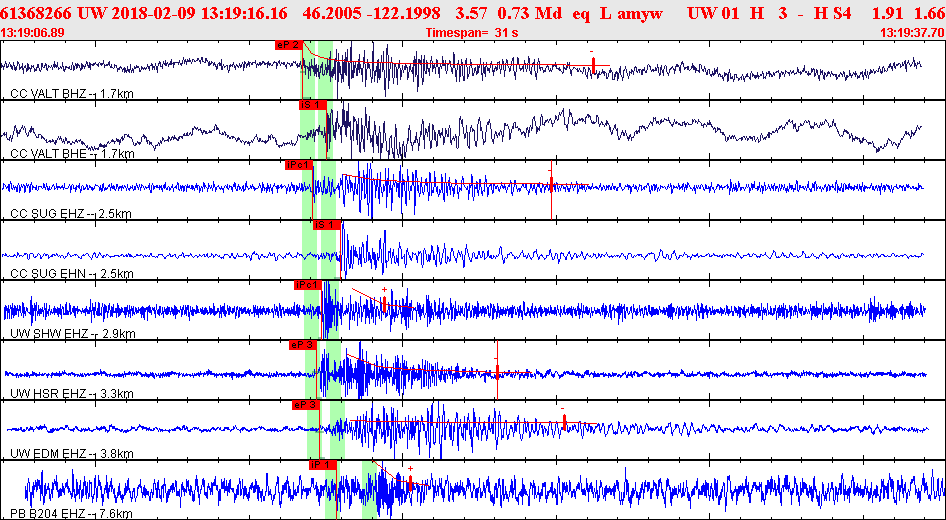Click the coda end marker on HSR EHZ trace
Screen dimensions: 946x520
[497, 371]
